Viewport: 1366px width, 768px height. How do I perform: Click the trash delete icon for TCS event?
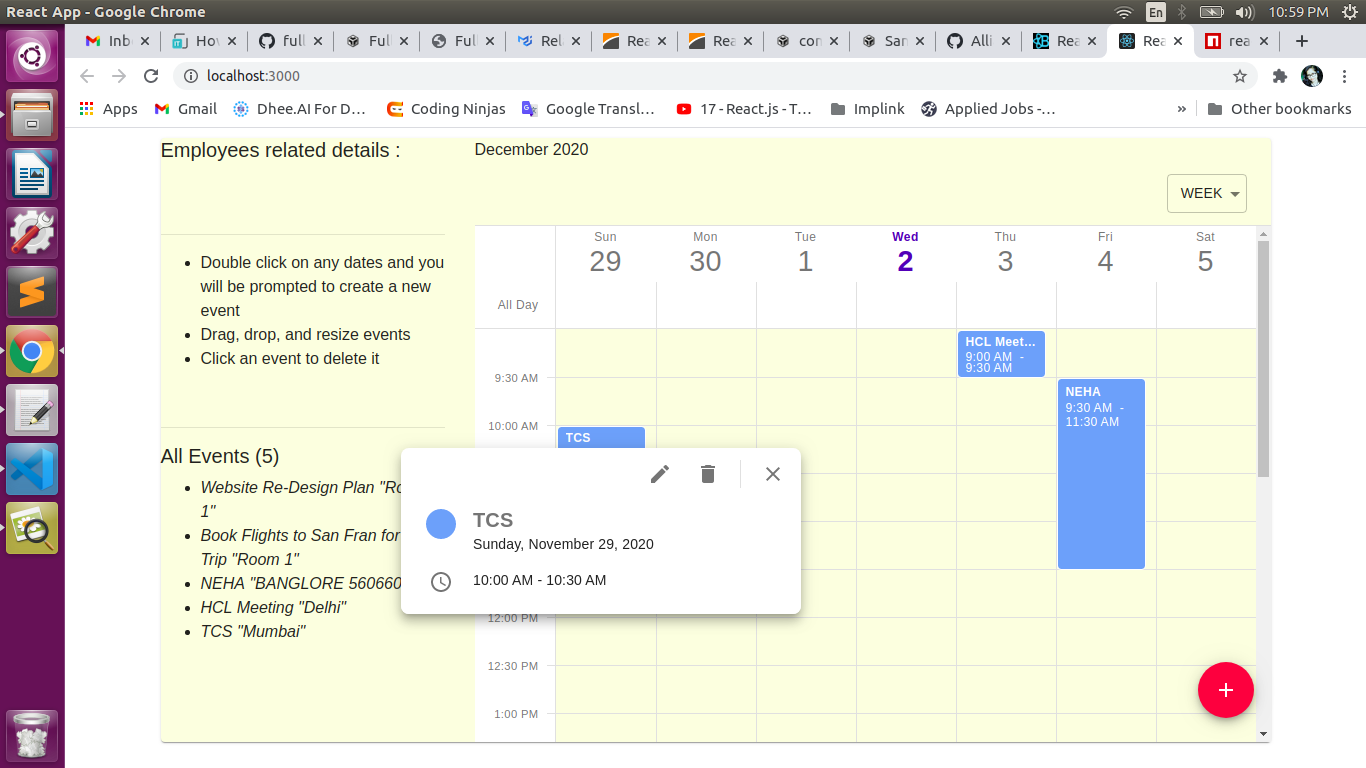[708, 474]
